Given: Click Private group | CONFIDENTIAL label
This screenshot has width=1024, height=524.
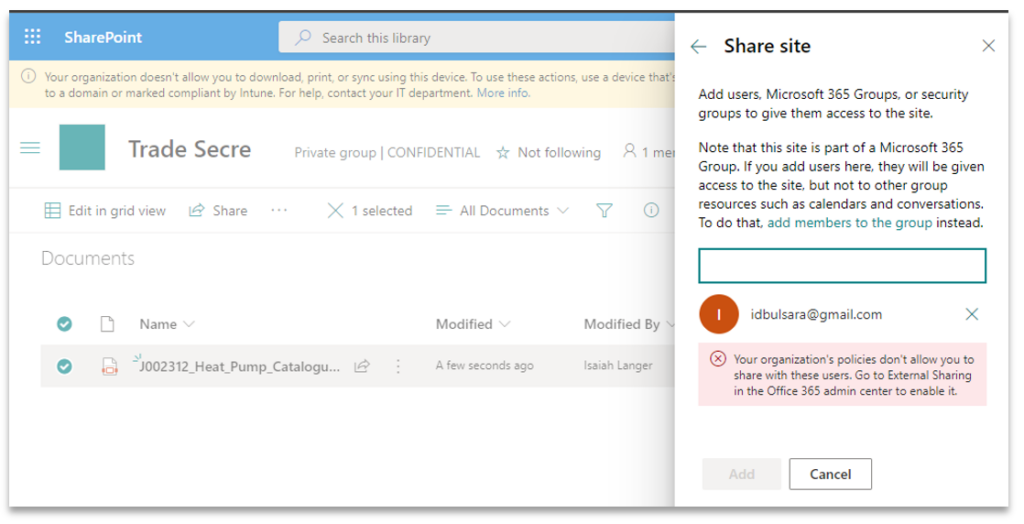Looking at the screenshot, I should pyautogui.click(x=387, y=153).
